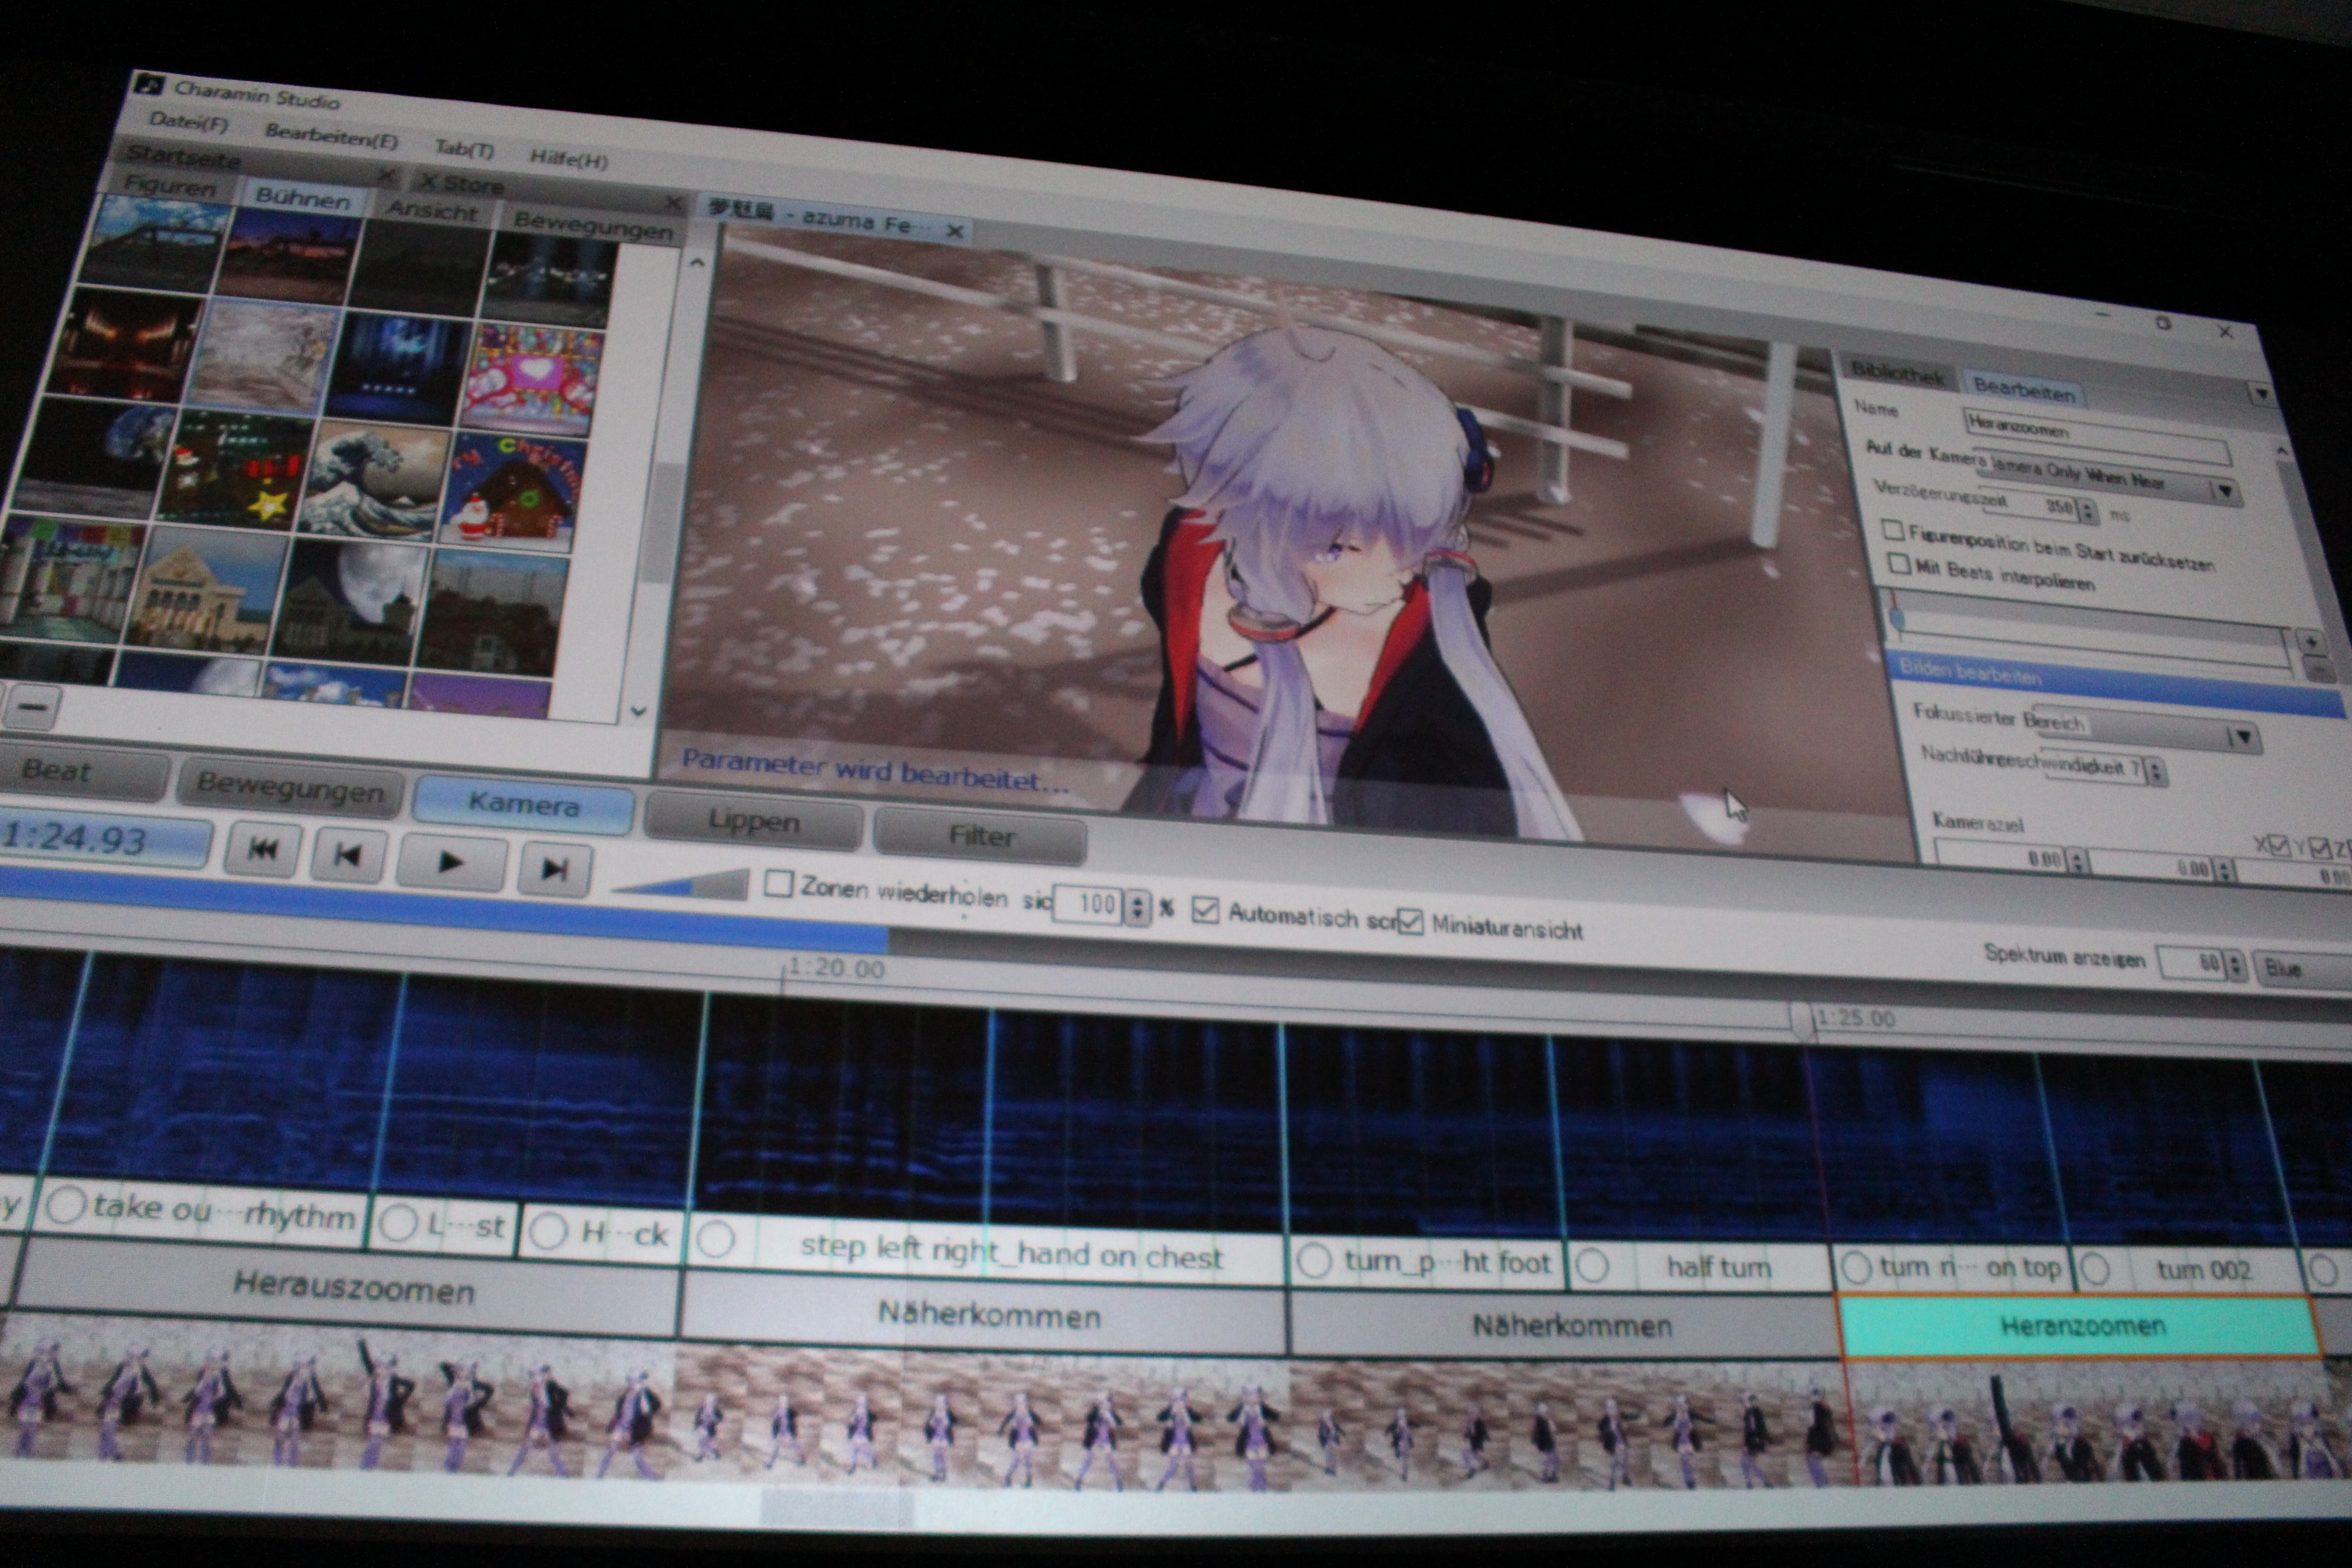
Task: Switch to the Ansicht tab
Action: 433,212
